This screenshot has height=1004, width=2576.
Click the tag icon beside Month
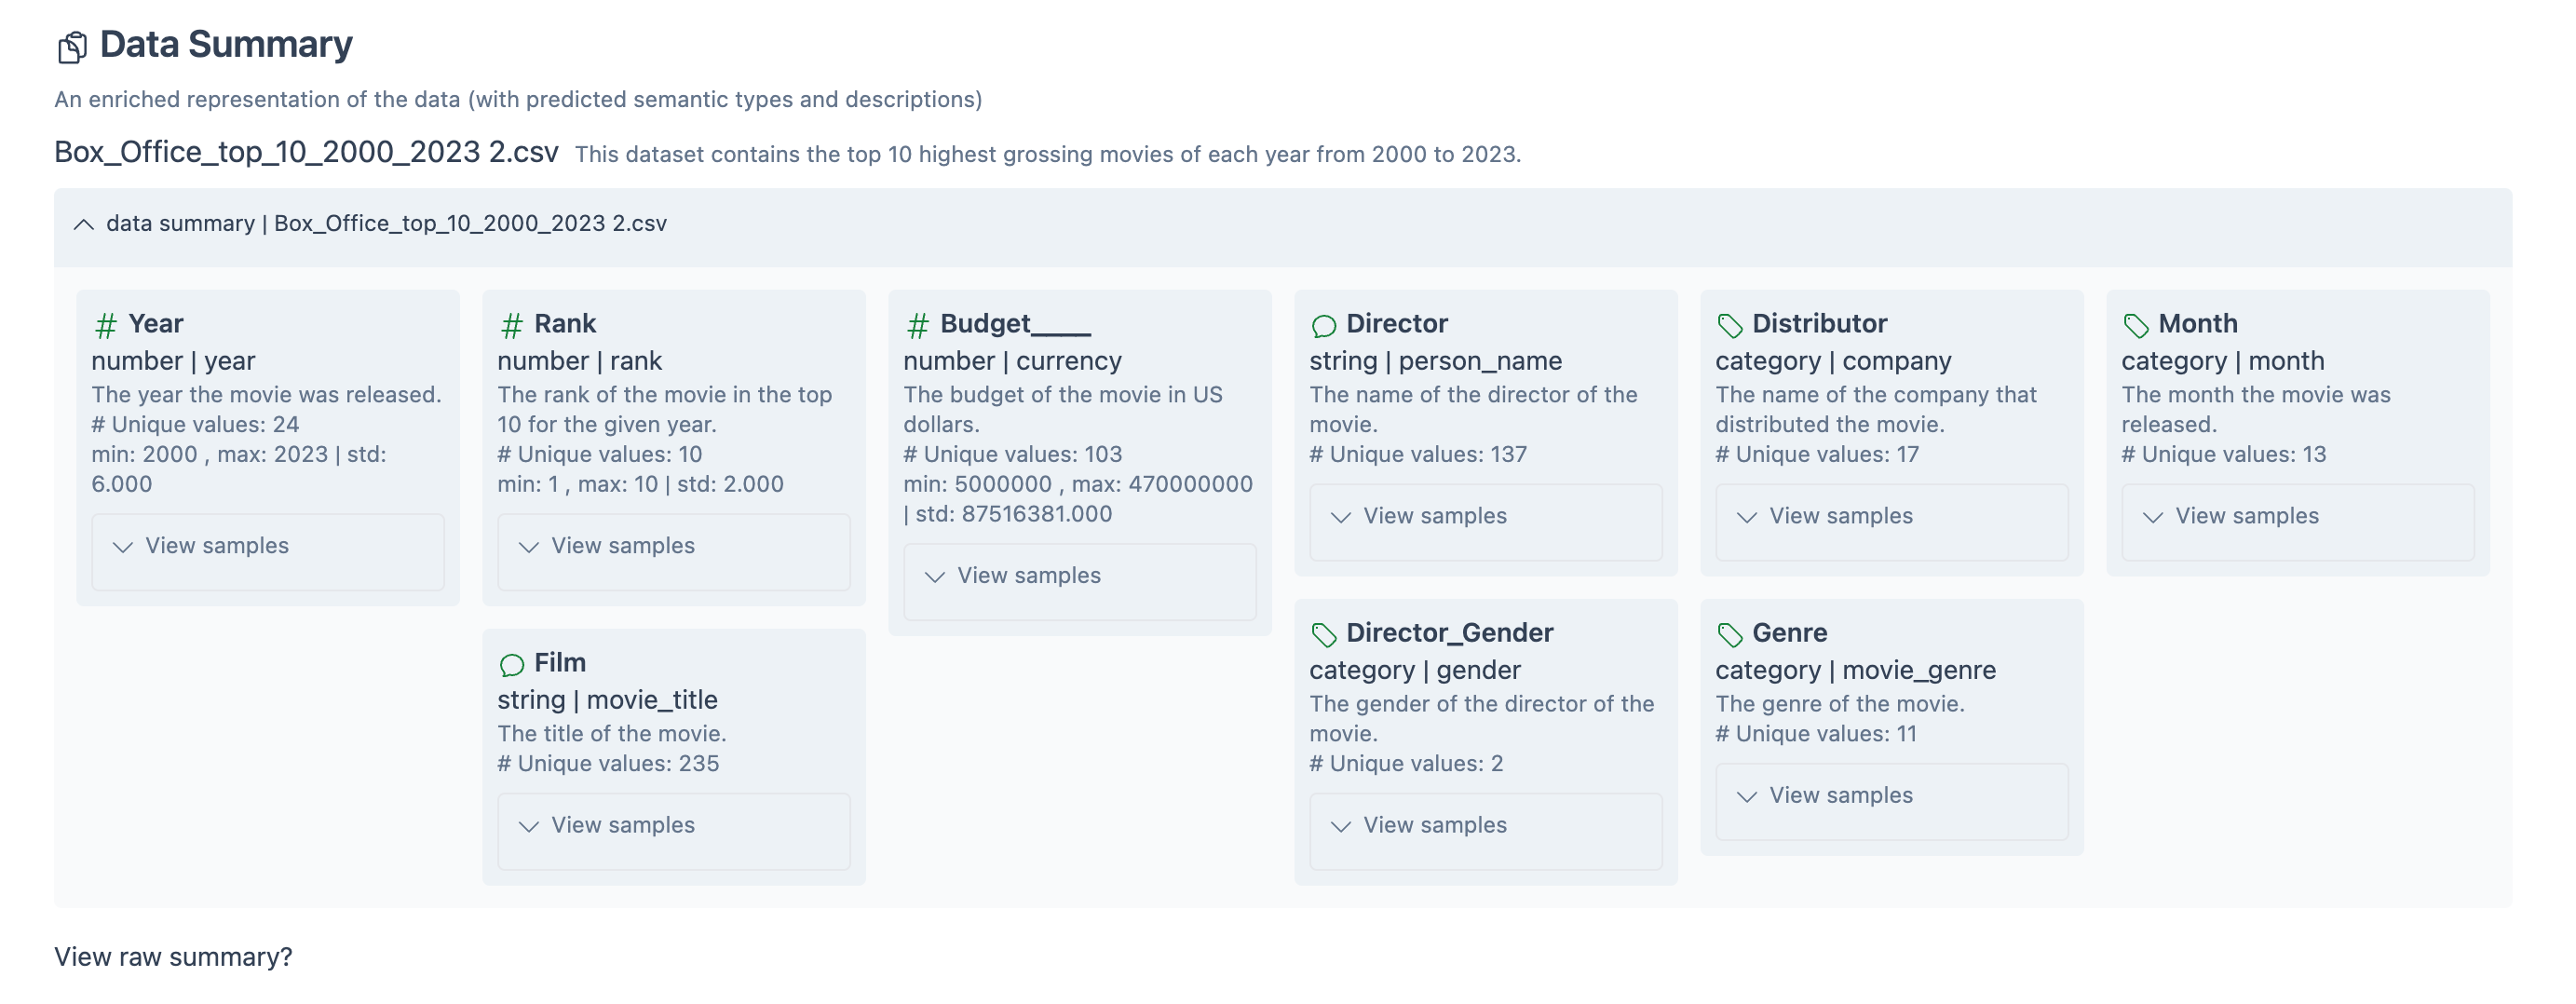(x=2136, y=325)
